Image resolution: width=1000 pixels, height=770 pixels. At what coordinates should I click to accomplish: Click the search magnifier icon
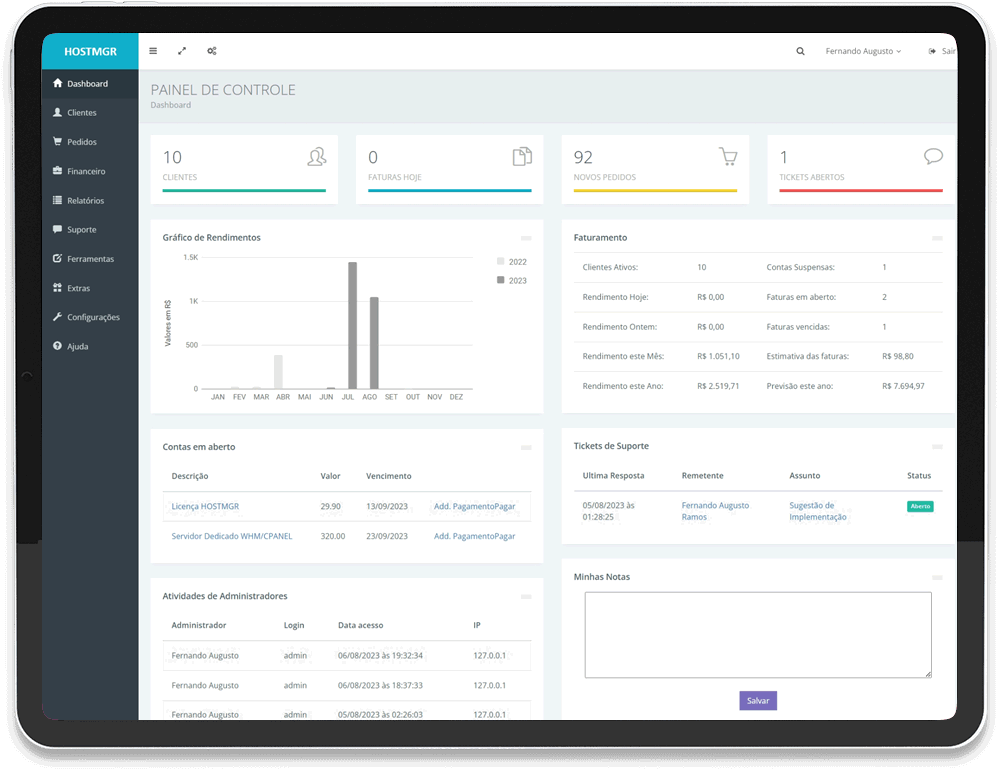point(800,51)
